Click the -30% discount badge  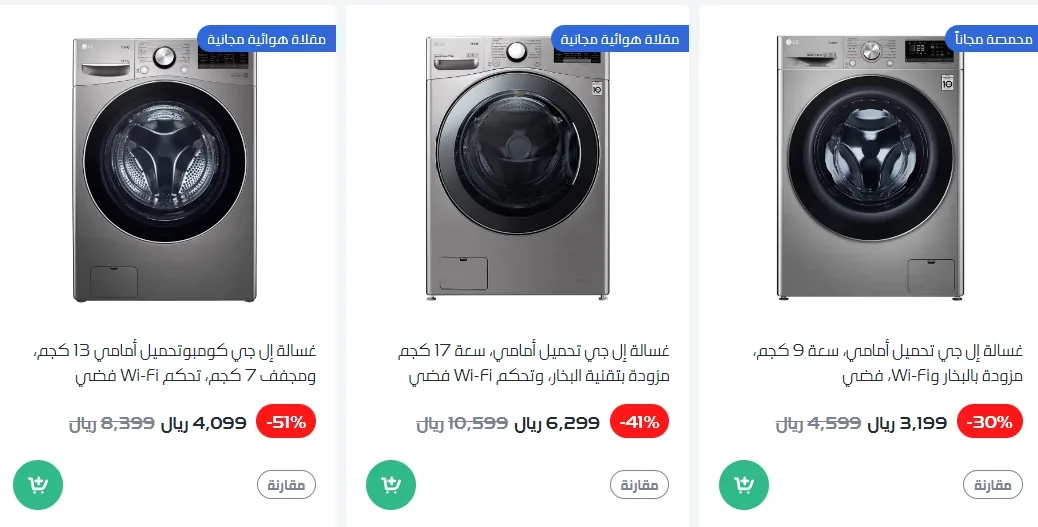point(992,422)
